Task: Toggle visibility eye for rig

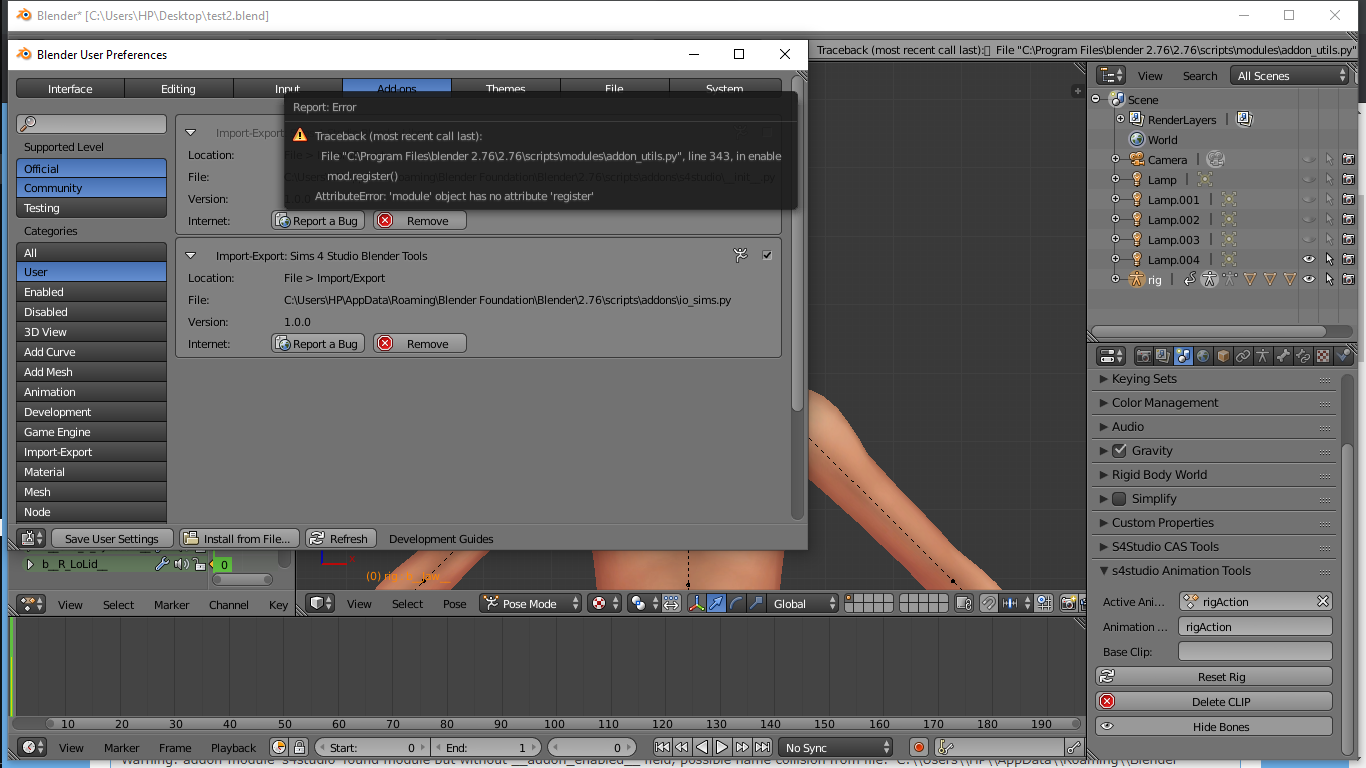Action: [x=1308, y=280]
